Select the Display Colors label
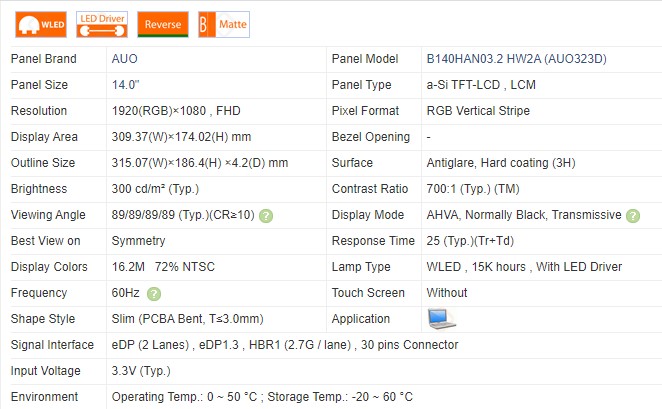This screenshot has height=409, width=662. coord(49,267)
